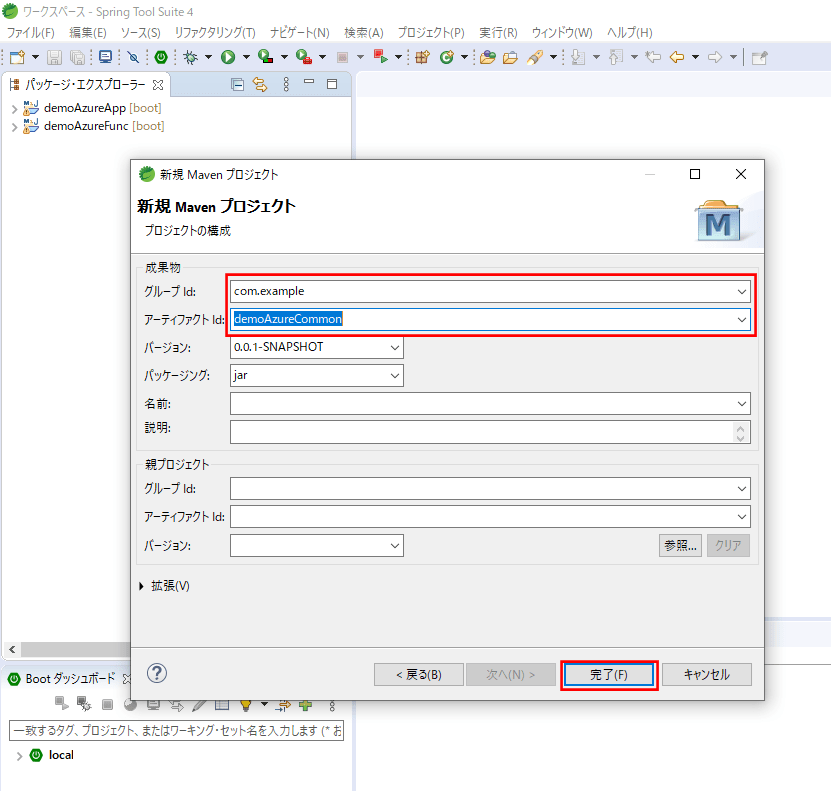Open the パッケージング jar dropdown
The image size is (831, 791).
tap(395, 375)
